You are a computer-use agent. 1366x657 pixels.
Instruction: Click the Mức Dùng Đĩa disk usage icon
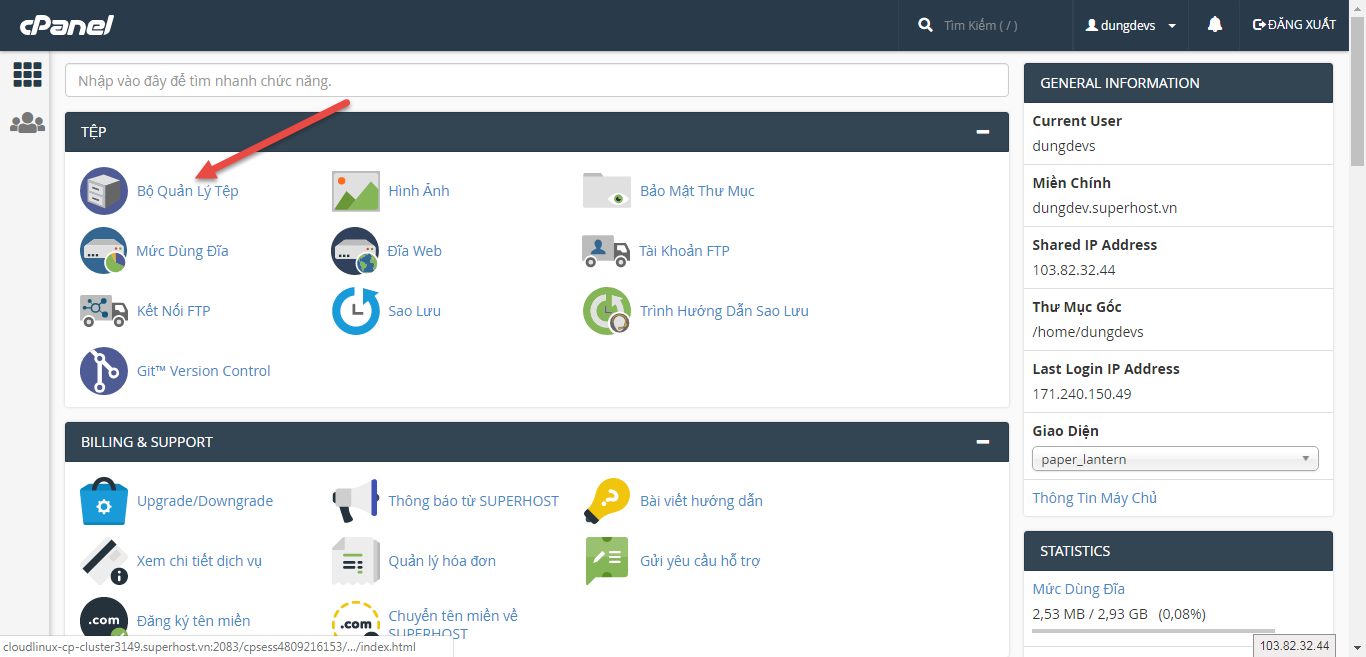(104, 251)
